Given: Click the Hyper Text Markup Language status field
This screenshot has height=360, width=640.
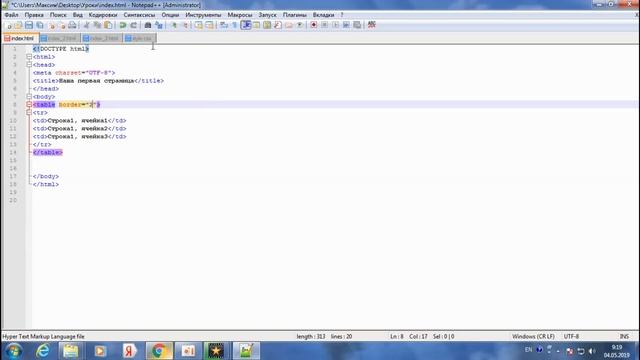Looking at the screenshot, I should pos(43,336).
